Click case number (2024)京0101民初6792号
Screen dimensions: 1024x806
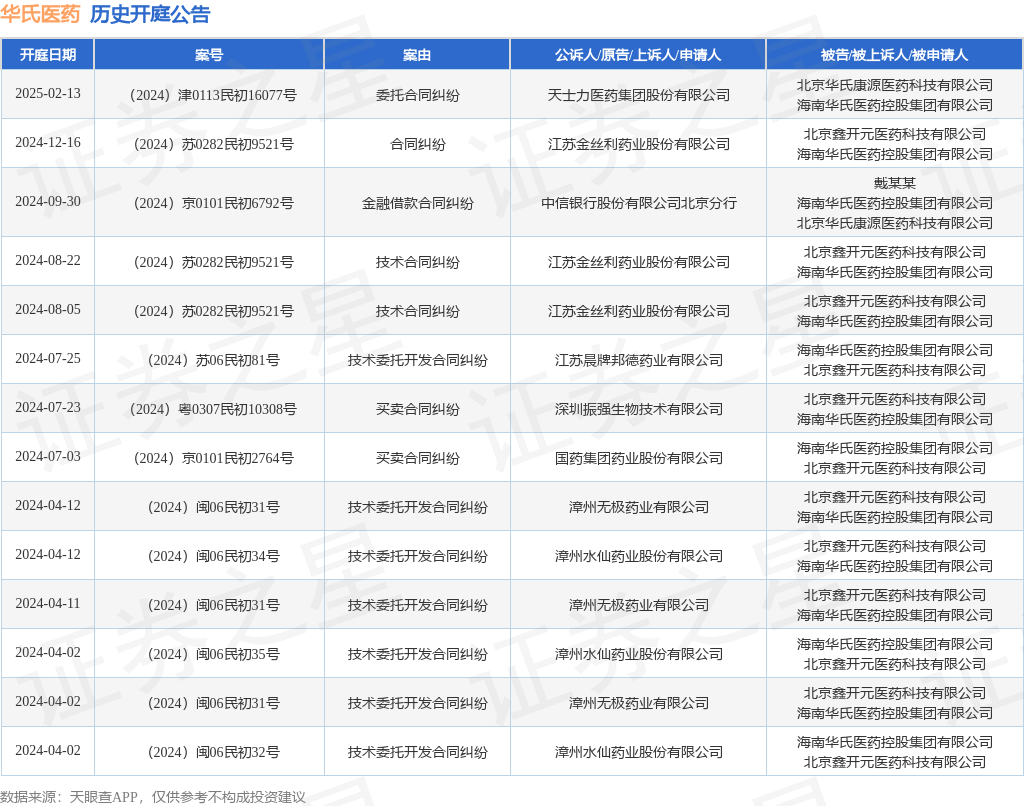click(214, 203)
